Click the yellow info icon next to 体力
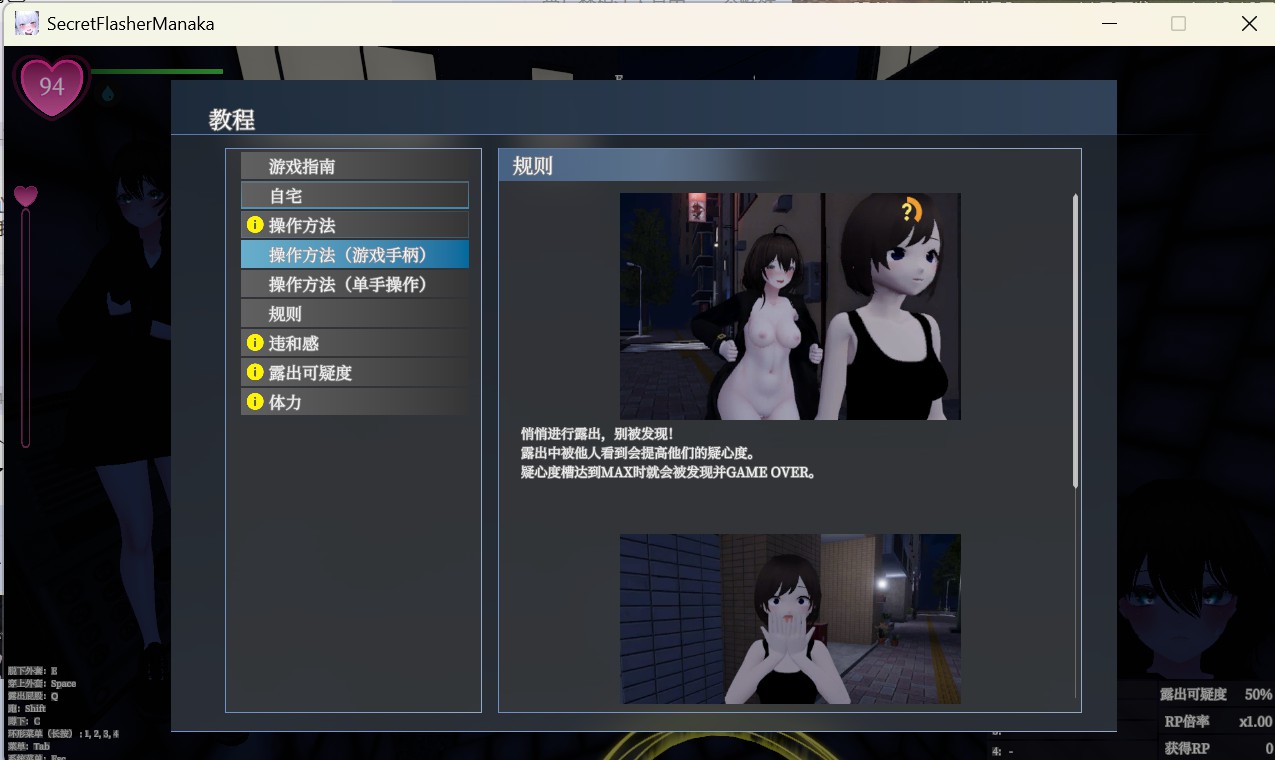Viewport: 1275px width, 760px height. coord(254,402)
